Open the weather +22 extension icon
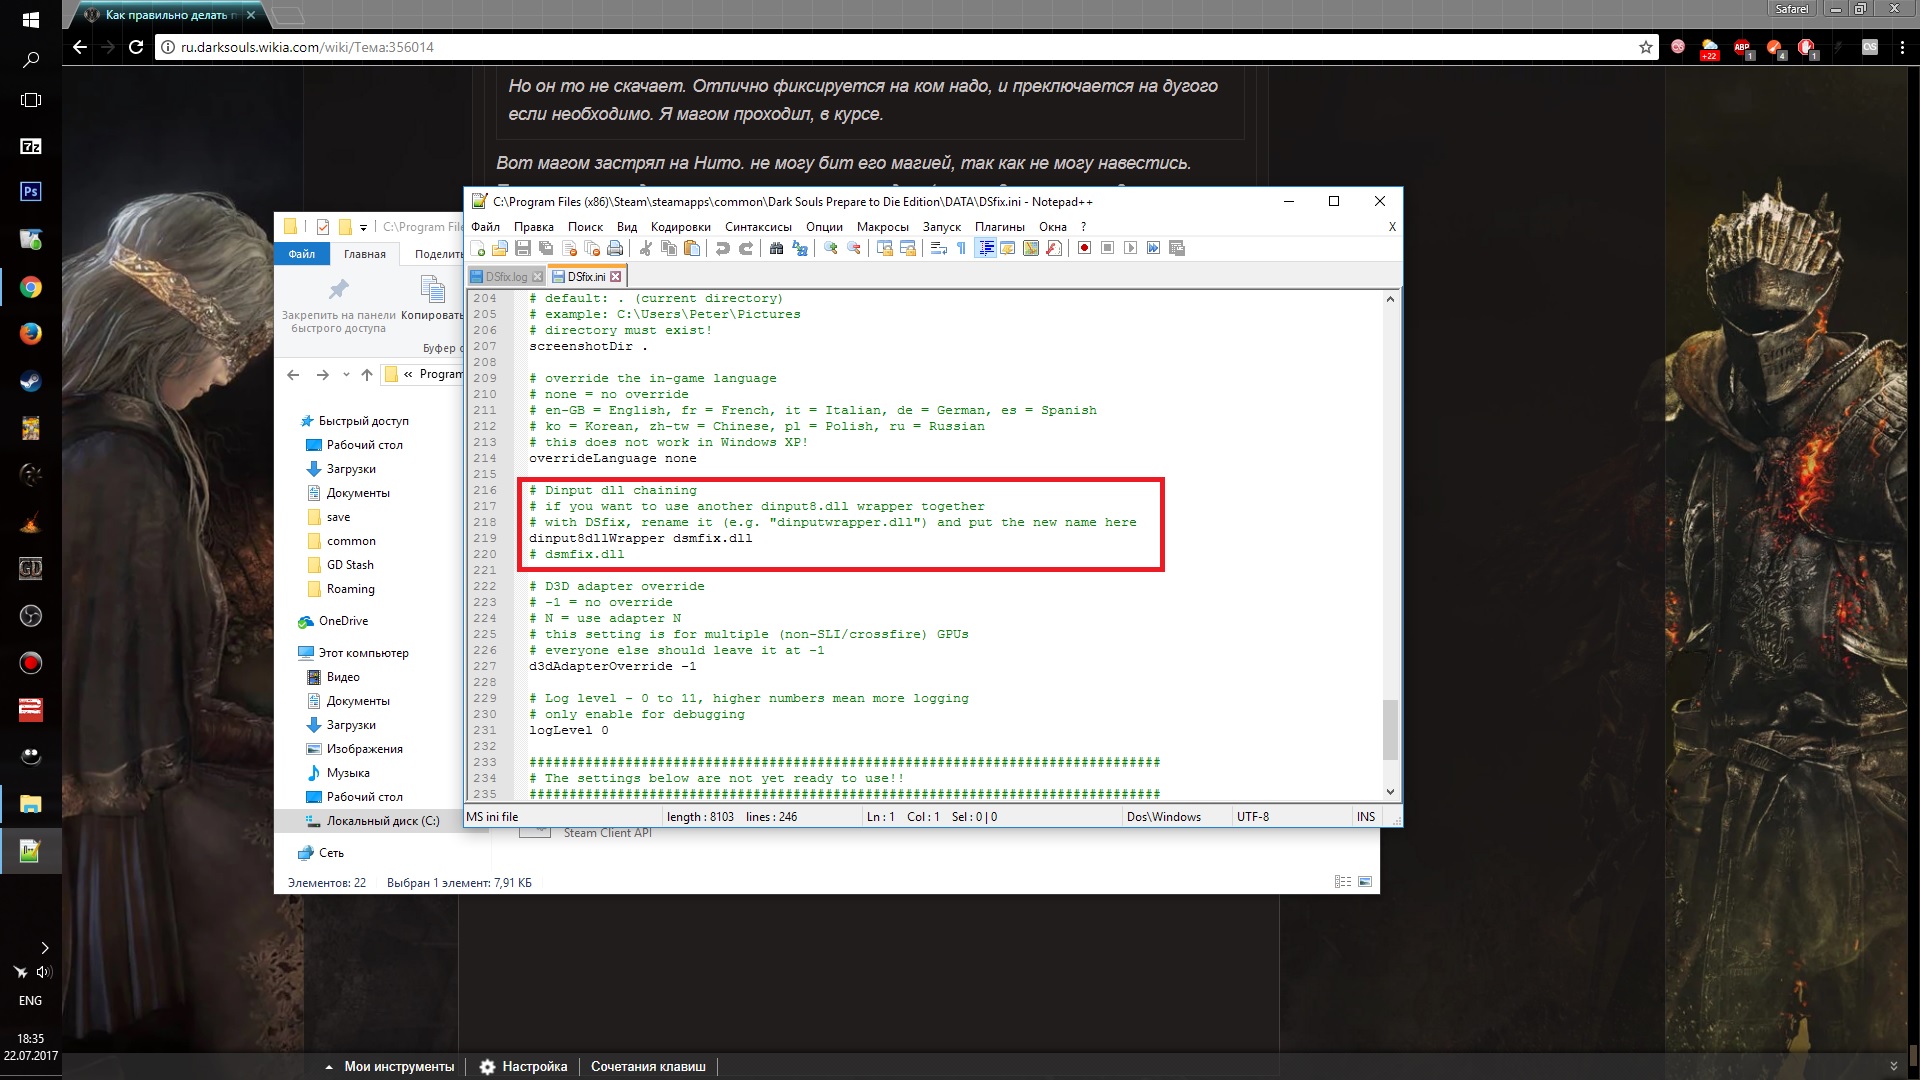Screen dimensions: 1920x1080 (1709, 48)
